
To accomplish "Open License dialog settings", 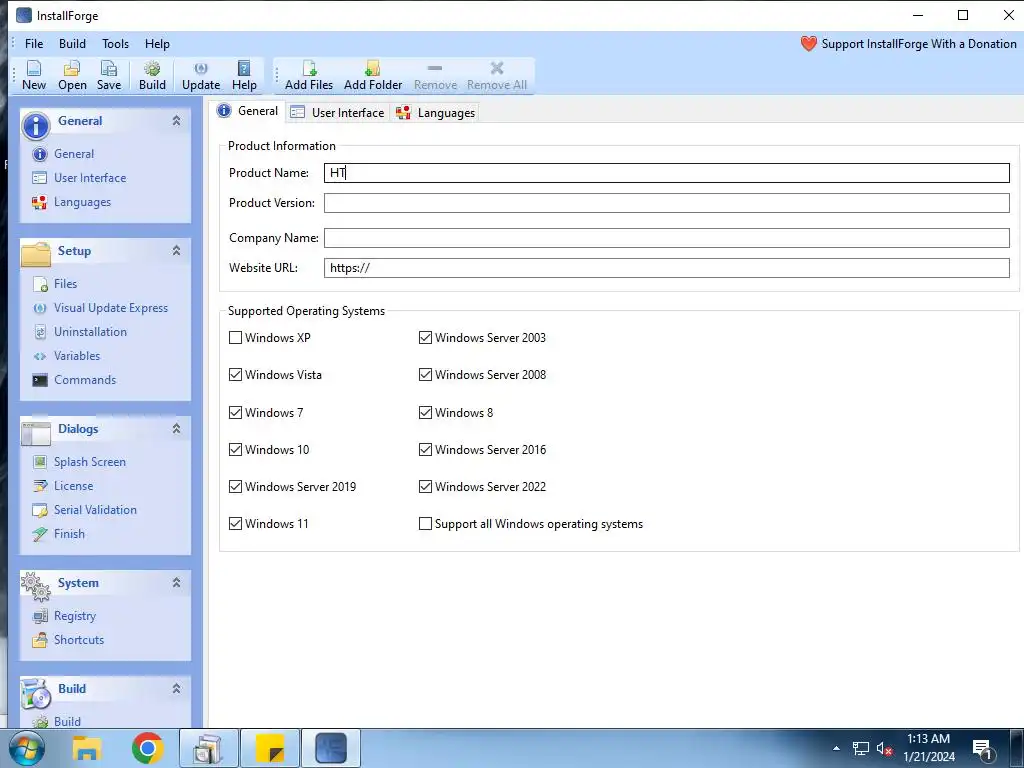I will click(73, 486).
